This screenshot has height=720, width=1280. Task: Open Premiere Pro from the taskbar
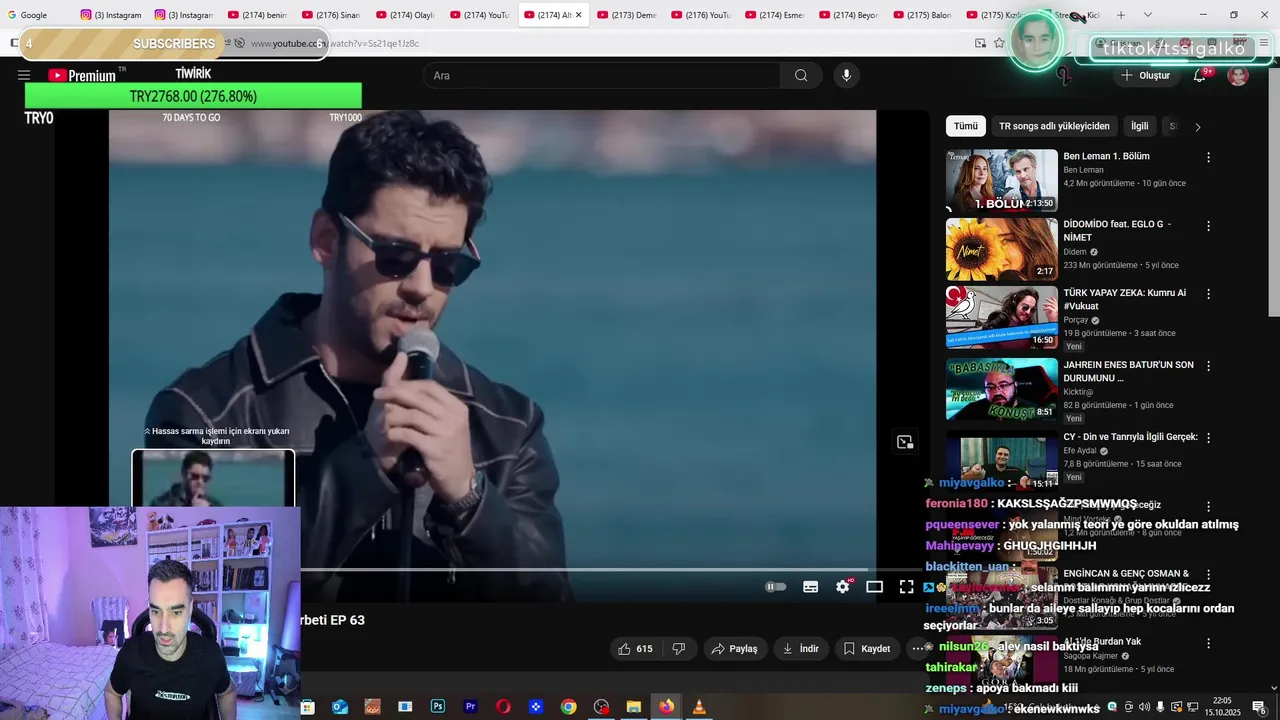470,707
